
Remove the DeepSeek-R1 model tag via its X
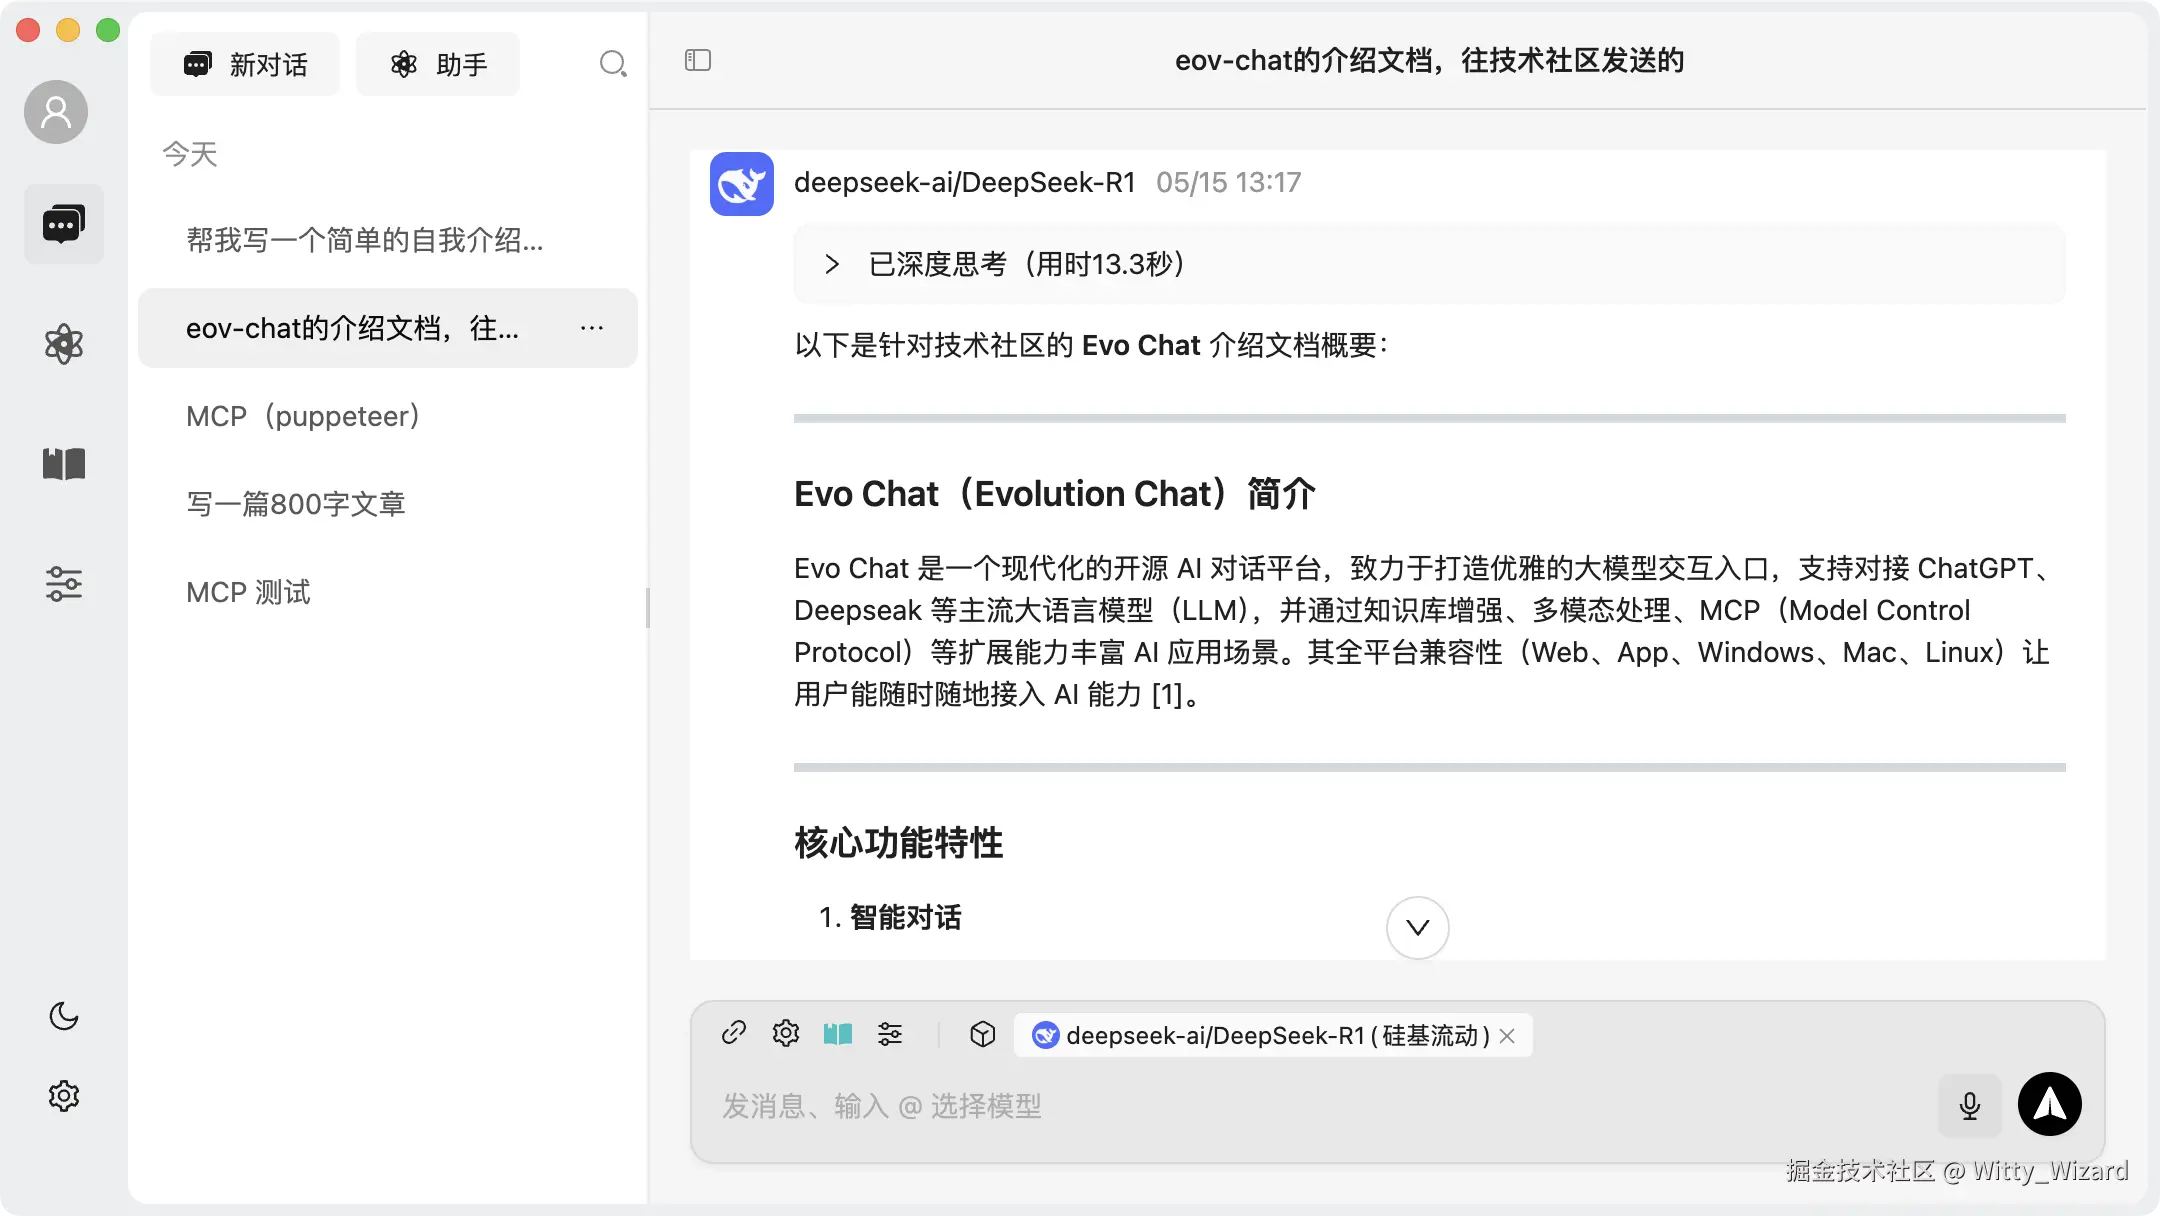click(1506, 1035)
